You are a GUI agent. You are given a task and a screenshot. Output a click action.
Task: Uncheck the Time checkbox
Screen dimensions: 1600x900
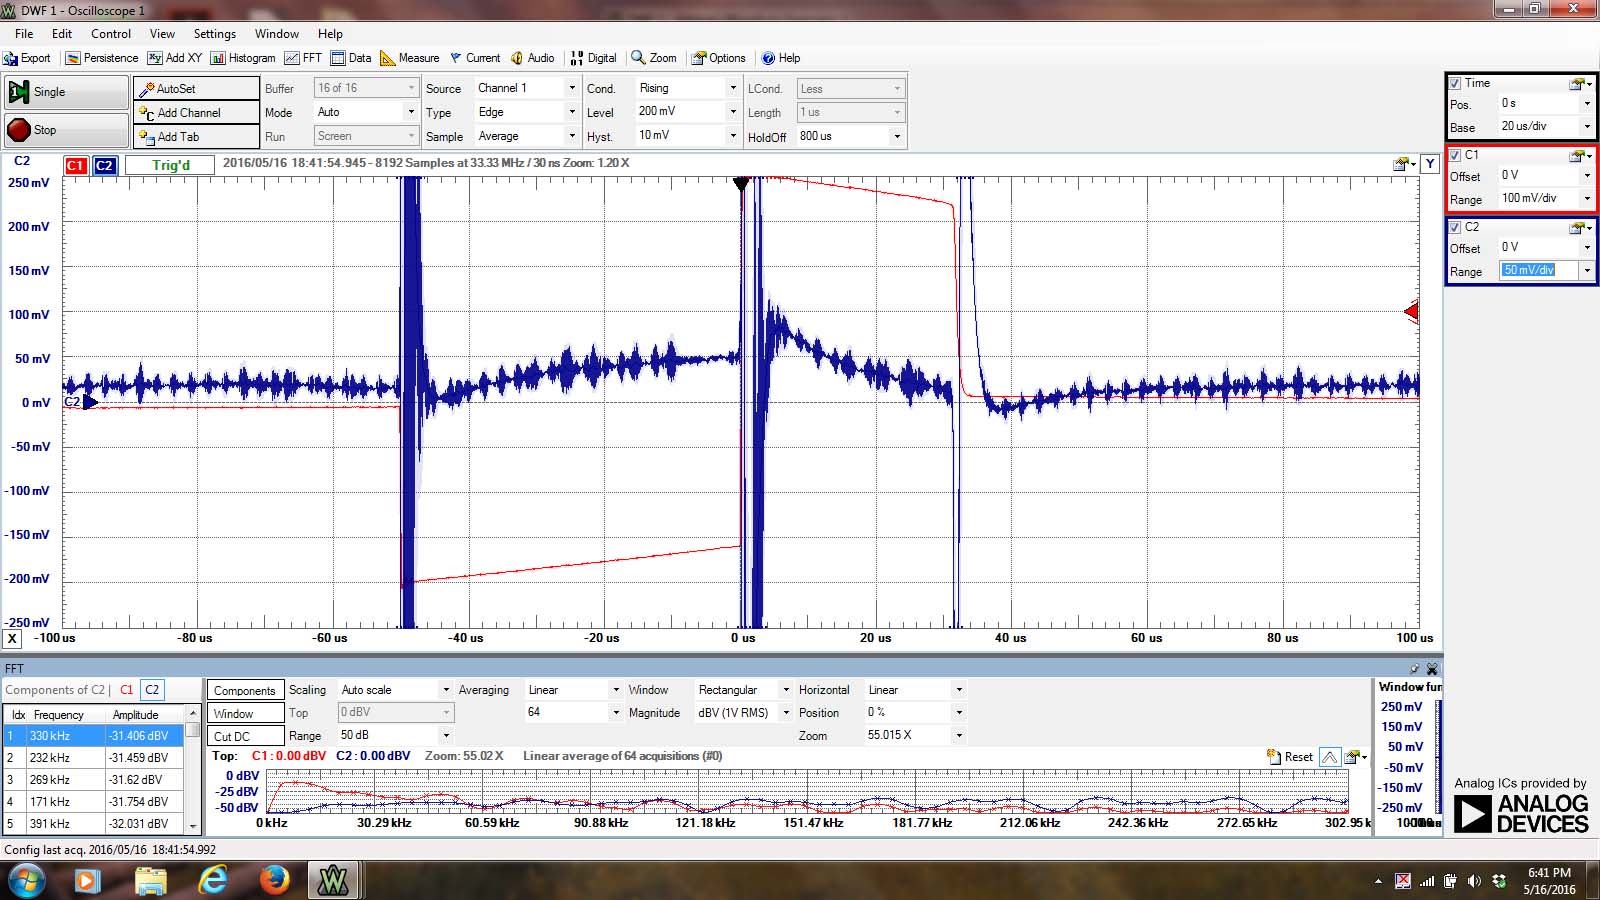pos(1455,83)
